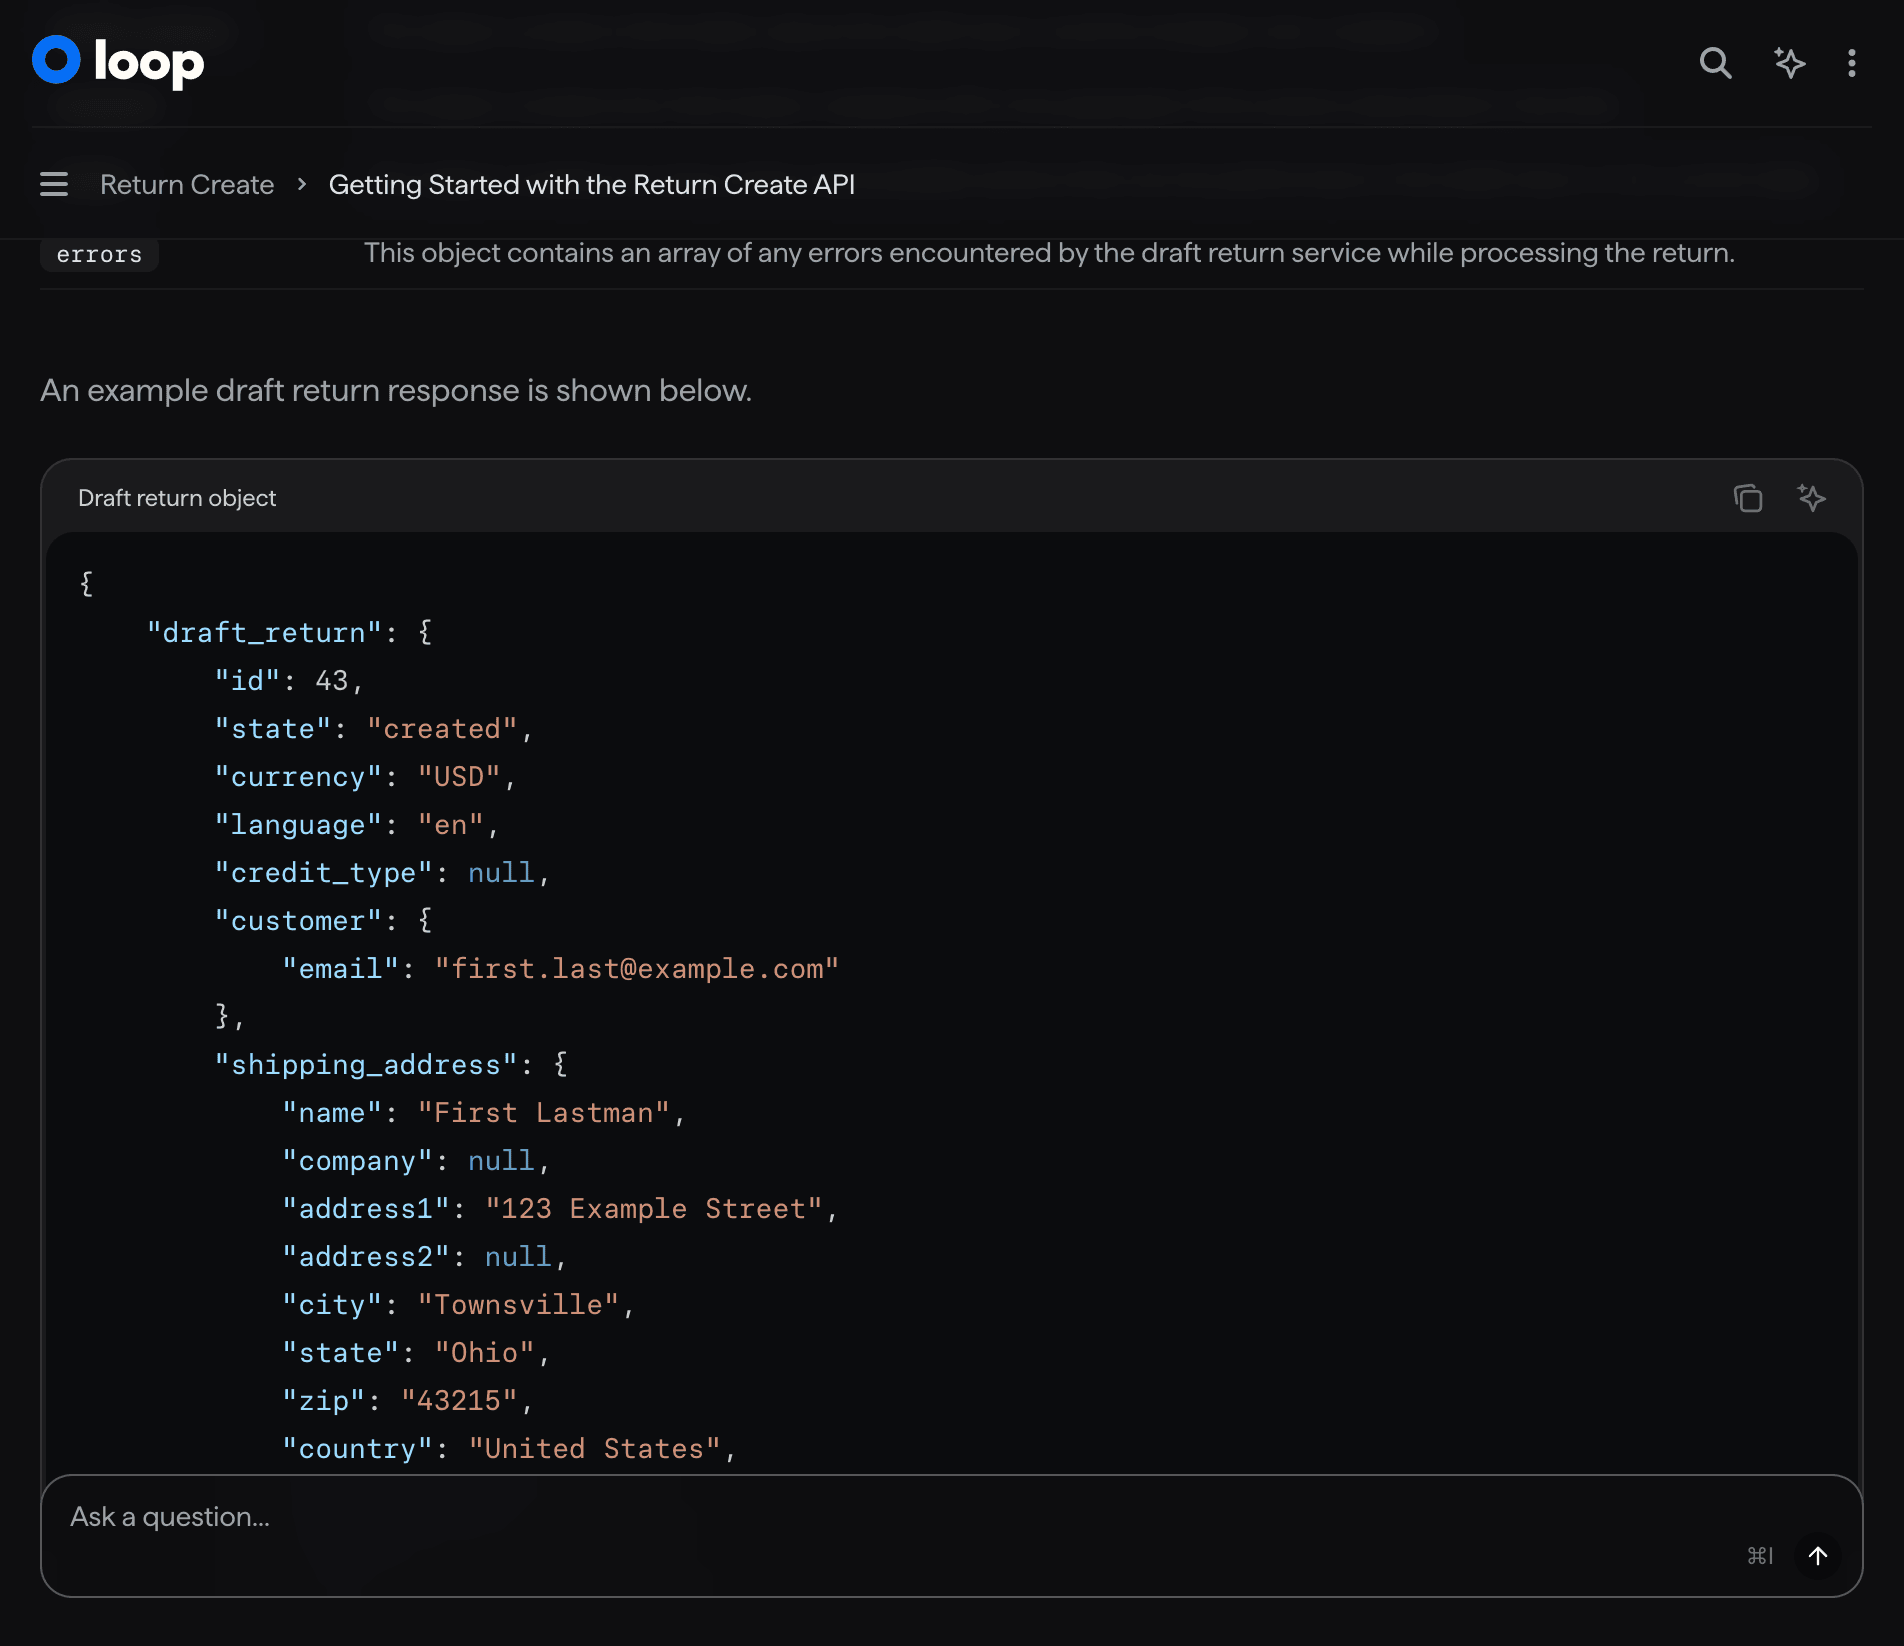Click the Loop logo
The width and height of the screenshot is (1904, 1646).
click(118, 62)
